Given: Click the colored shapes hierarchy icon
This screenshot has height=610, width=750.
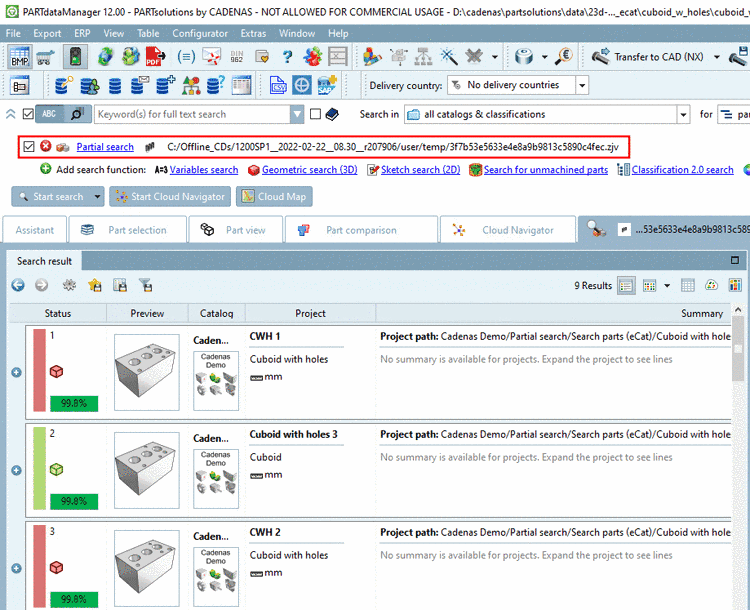Looking at the screenshot, I should point(191,86).
